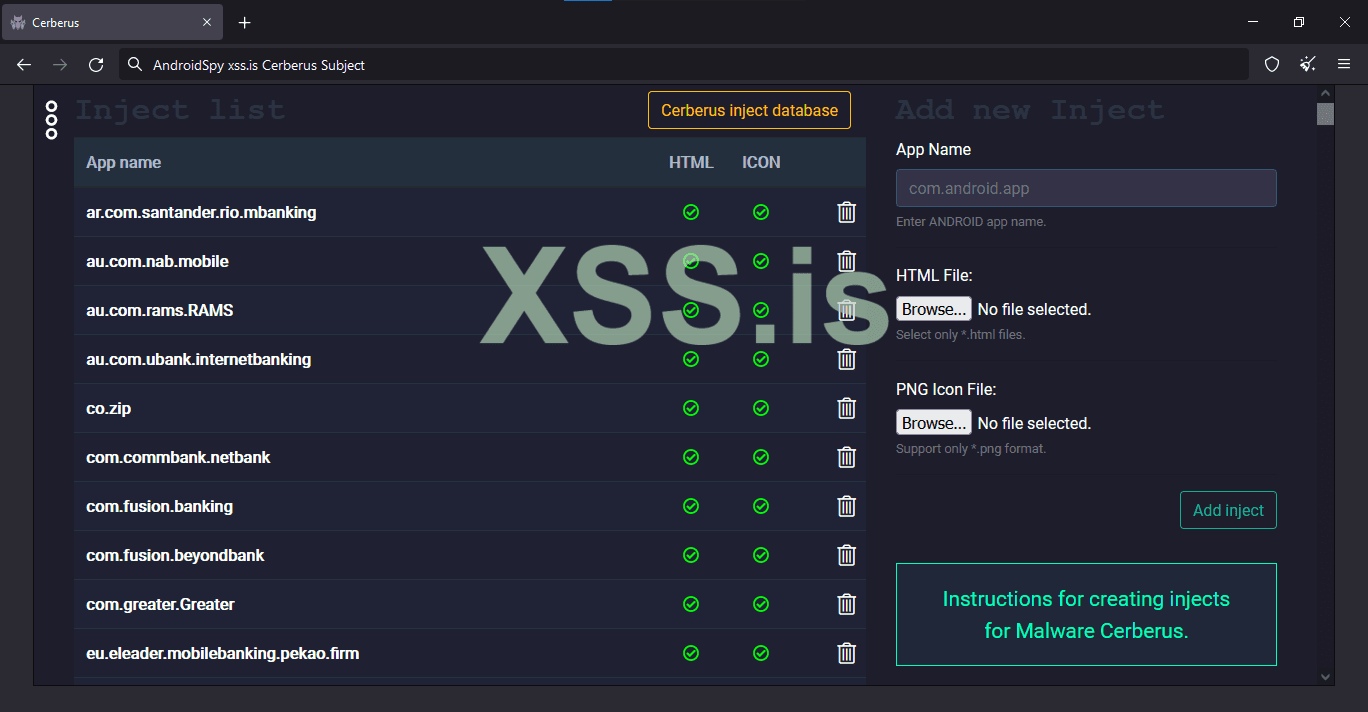The width and height of the screenshot is (1368, 712).
Task: Click HTML checkmark for ar.com.santander.rio.mbanking
Action: coord(690,212)
